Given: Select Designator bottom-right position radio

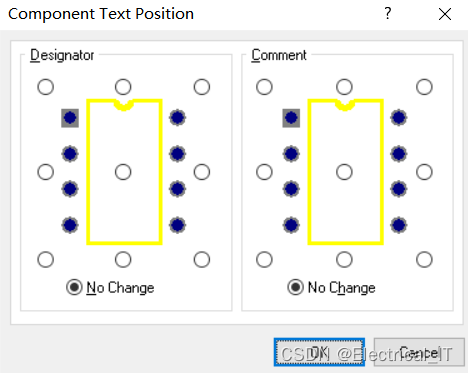Looking at the screenshot, I should click(x=202, y=259).
